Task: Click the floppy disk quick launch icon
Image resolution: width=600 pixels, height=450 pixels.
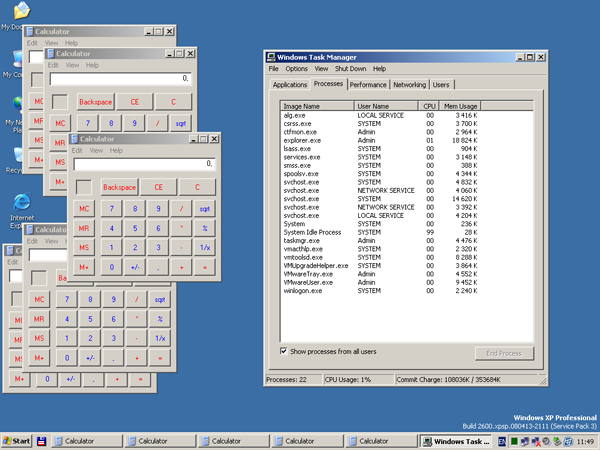Action: (x=41, y=441)
